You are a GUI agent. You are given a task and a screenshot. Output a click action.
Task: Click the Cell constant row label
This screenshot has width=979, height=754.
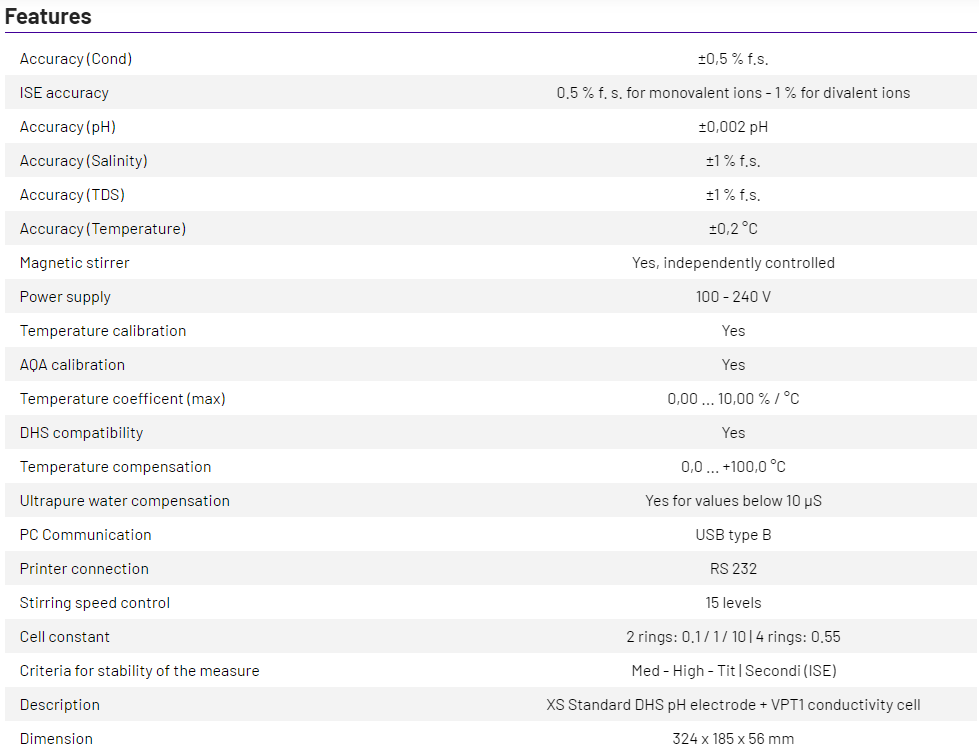[x=65, y=637]
